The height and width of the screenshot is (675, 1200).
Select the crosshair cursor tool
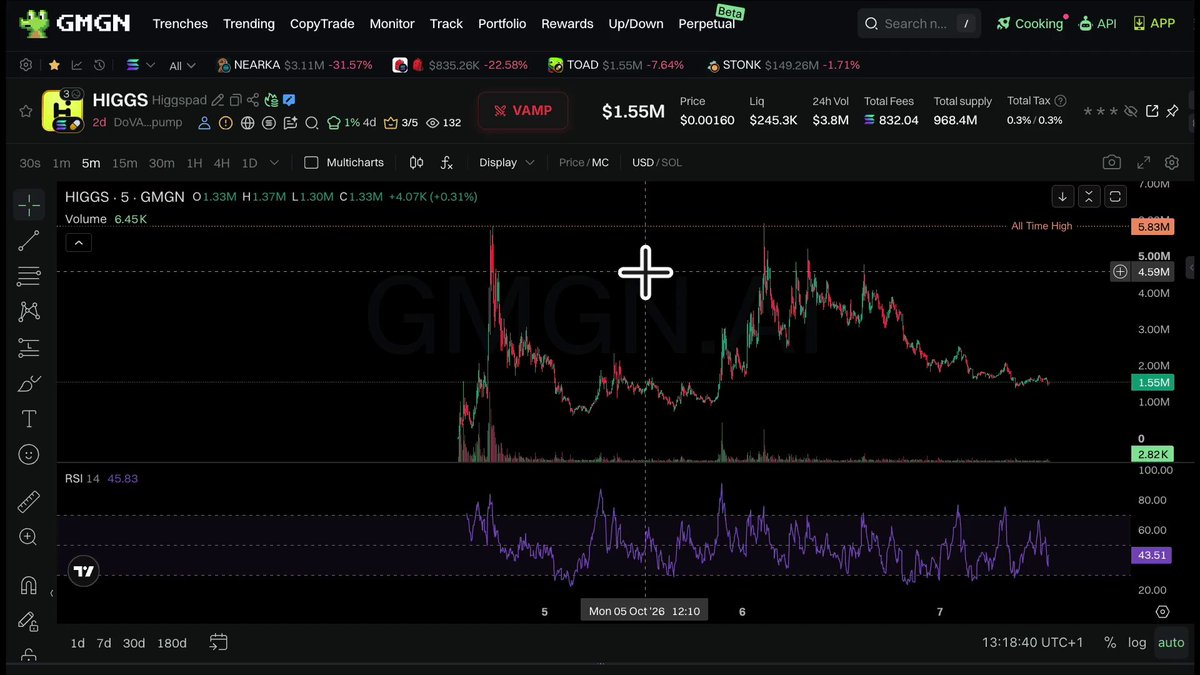[x=29, y=205]
